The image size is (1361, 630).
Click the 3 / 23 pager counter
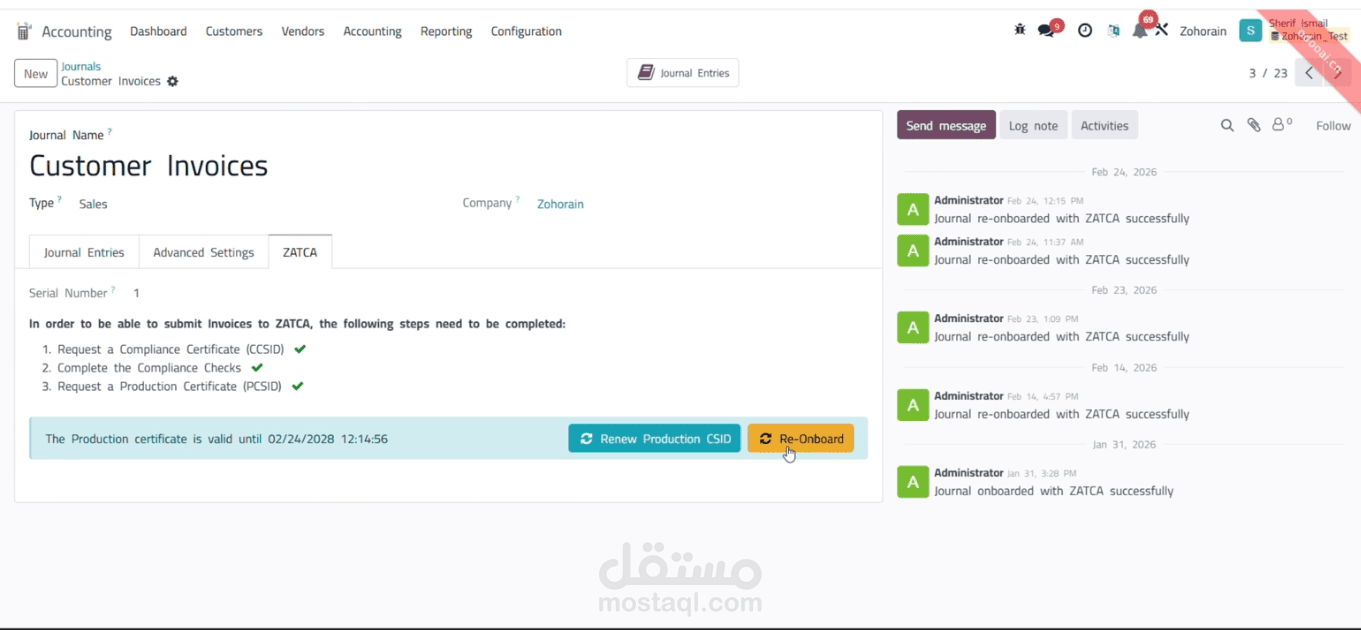[x=1268, y=73]
